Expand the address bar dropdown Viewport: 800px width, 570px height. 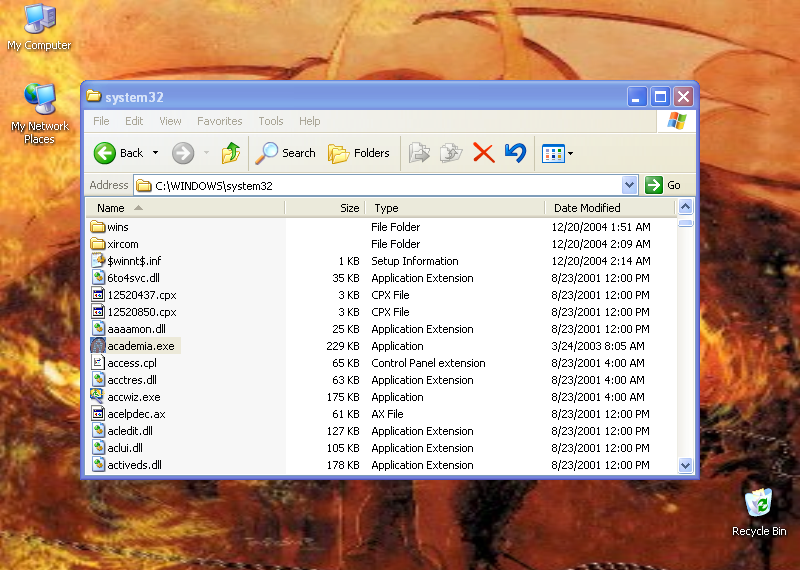630,185
